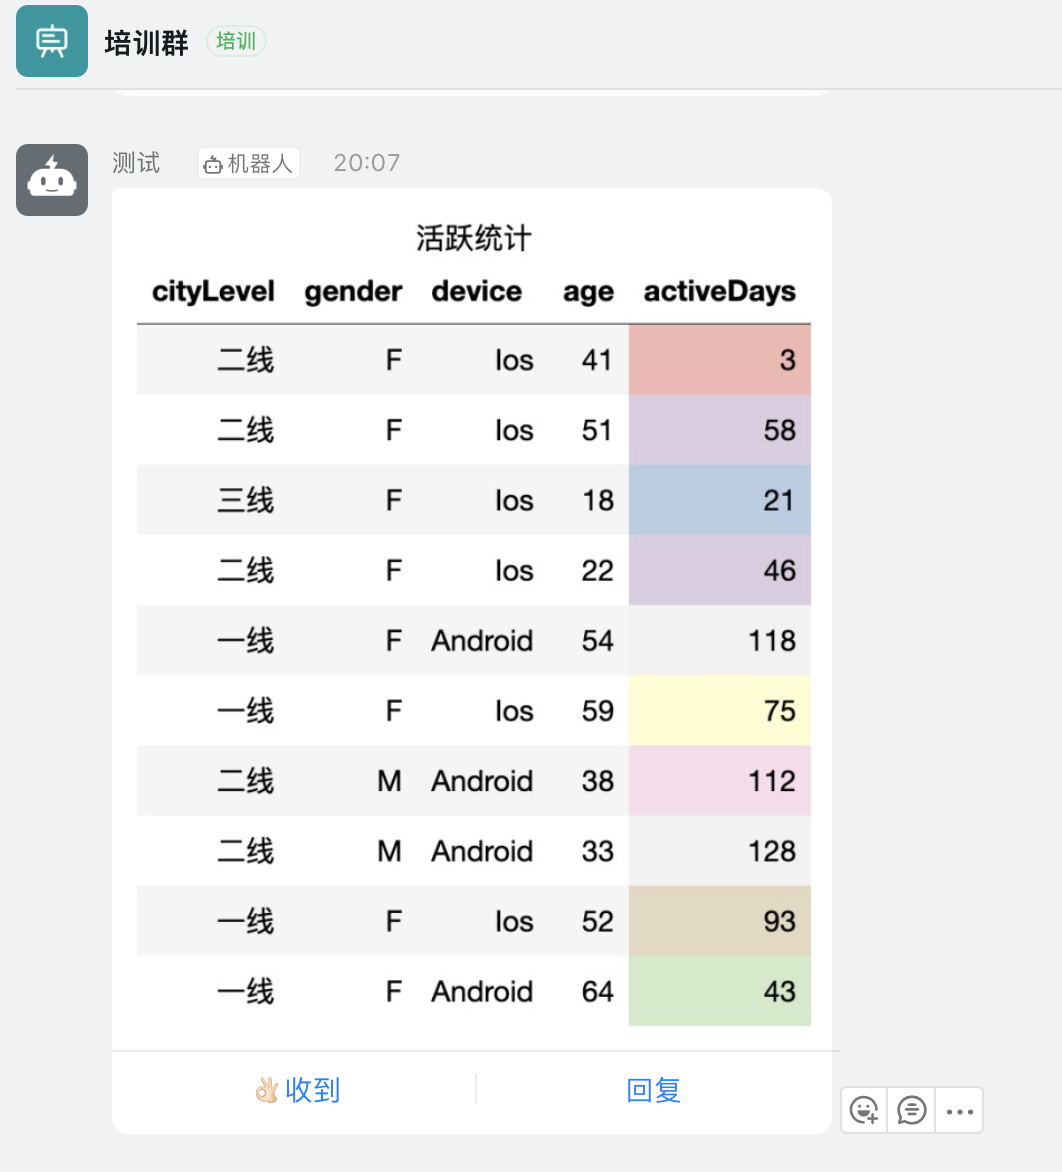Open the more options ellipsis icon
The height and width of the screenshot is (1172, 1062).
coord(959,1110)
